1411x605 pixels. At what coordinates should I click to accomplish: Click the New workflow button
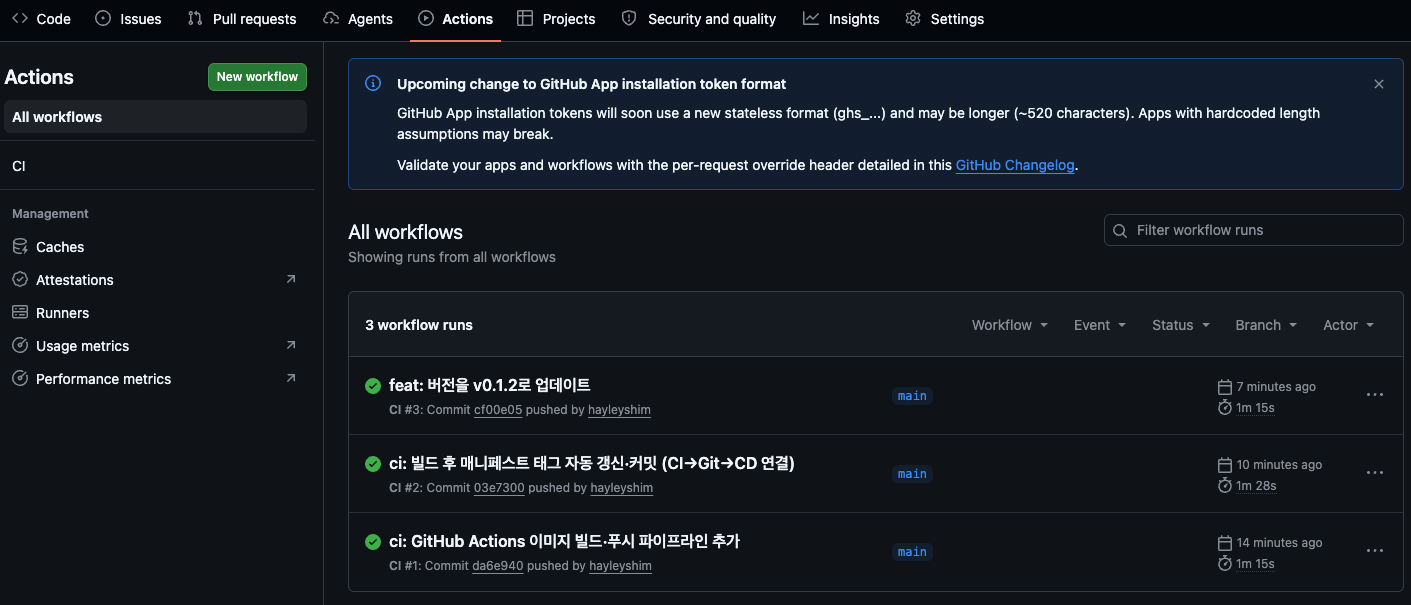point(257,77)
